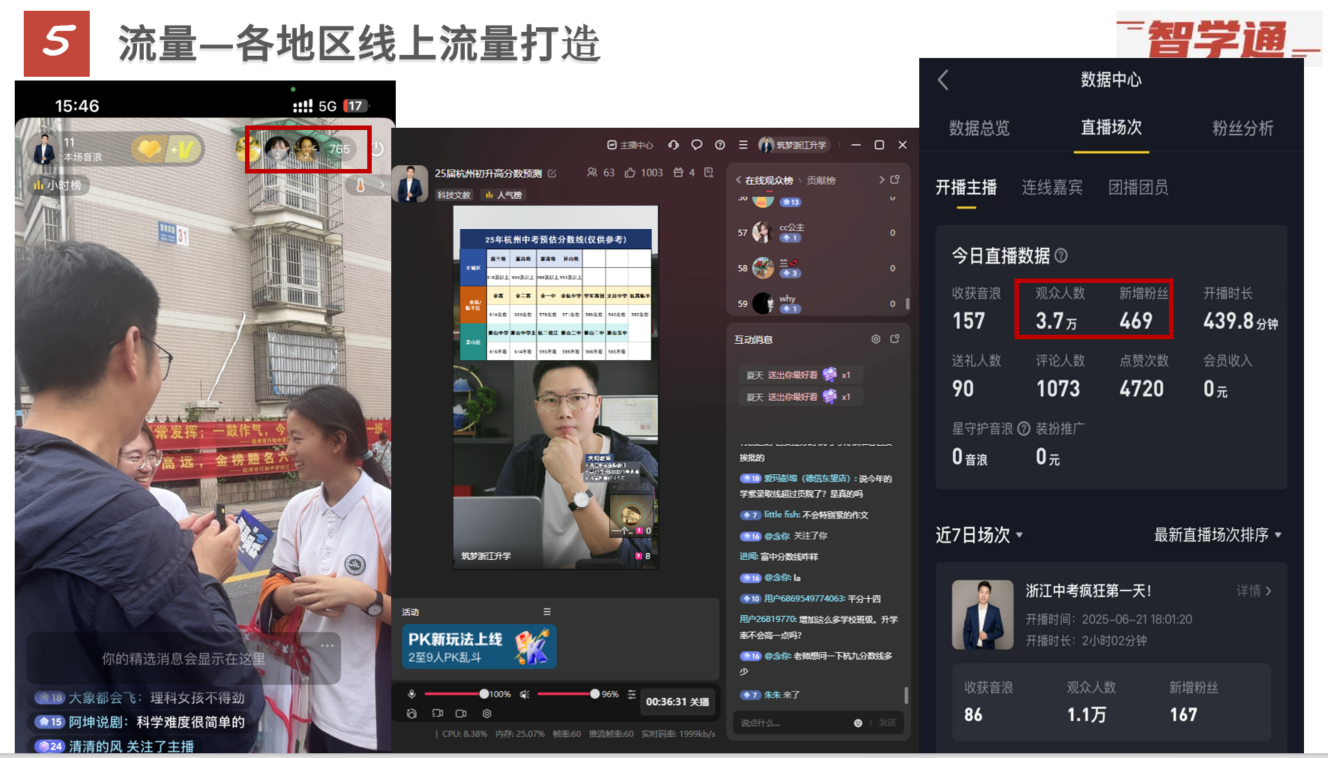Open the 人气榜 popularity ranking tag
Image resolution: width=1328 pixels, height=758 pixels.
click(x=502, y=195)
